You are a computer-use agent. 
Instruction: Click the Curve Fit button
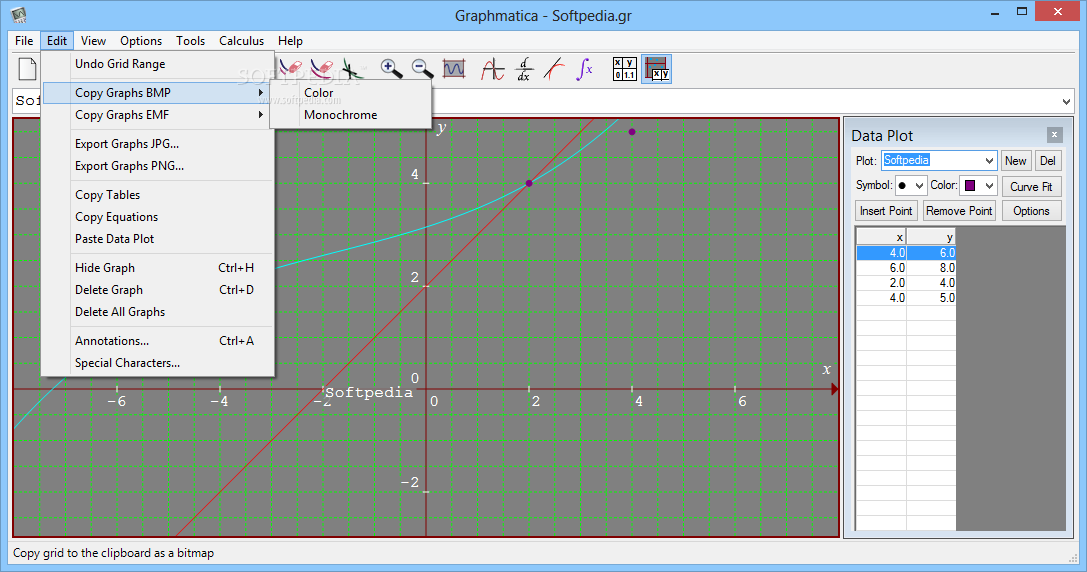(1031, 187)
